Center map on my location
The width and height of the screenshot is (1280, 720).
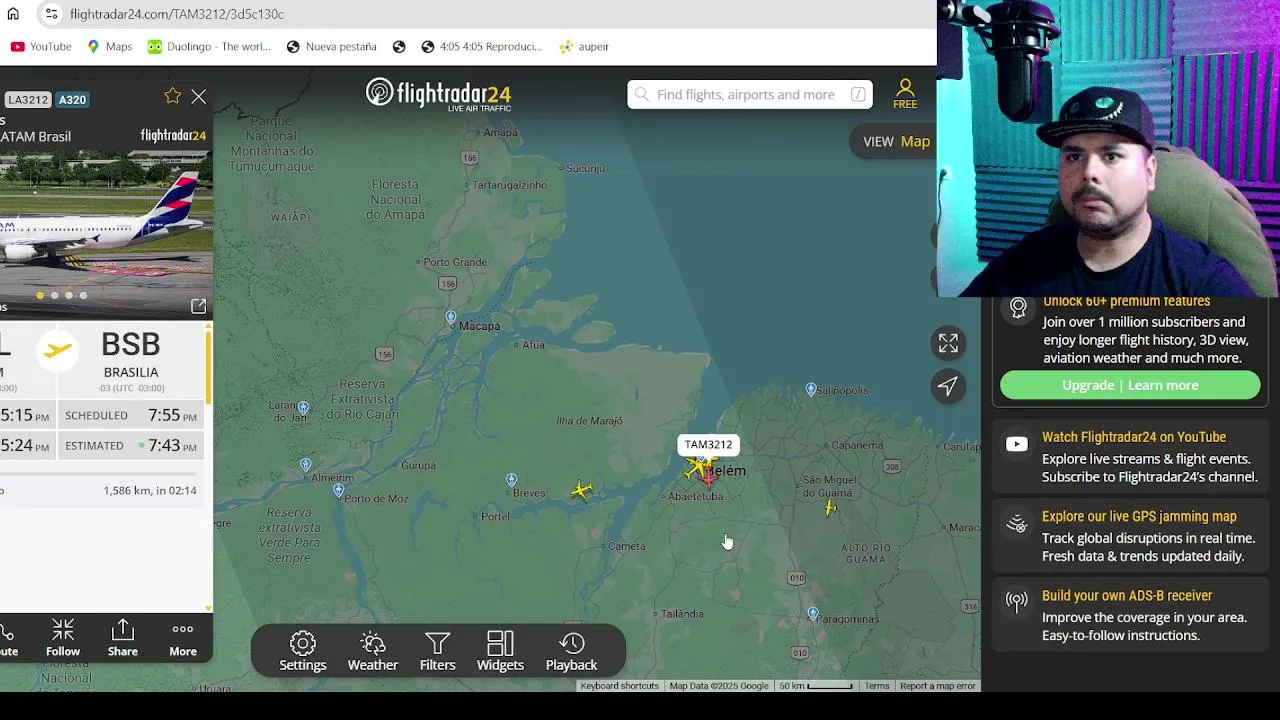tap(948, 386)
